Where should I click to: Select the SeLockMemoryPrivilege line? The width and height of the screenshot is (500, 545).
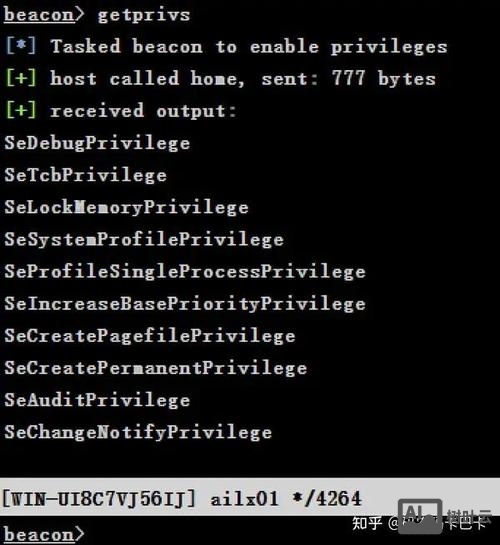pyautogui.click(x=126, y=207)
